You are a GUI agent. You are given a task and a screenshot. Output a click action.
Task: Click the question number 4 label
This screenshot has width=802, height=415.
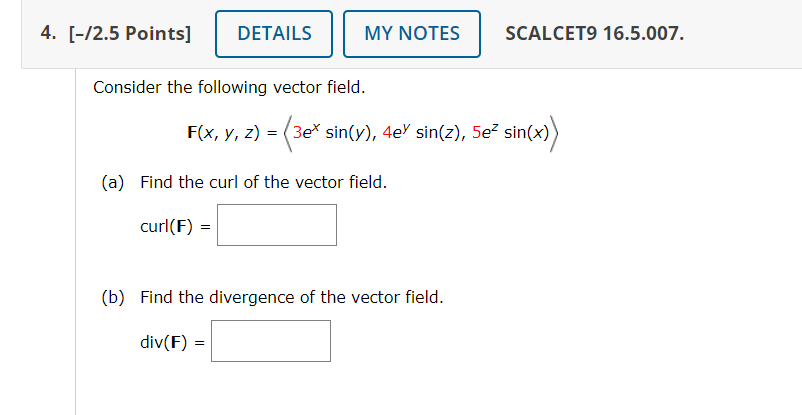pos(48,33)
